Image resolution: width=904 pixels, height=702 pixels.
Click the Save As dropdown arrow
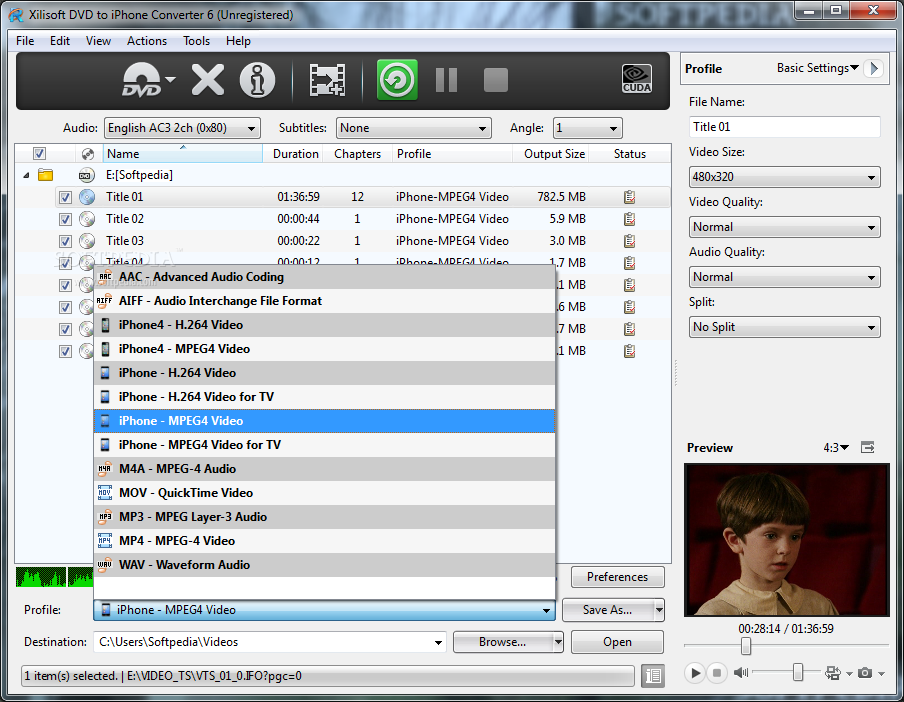(659, 610)
